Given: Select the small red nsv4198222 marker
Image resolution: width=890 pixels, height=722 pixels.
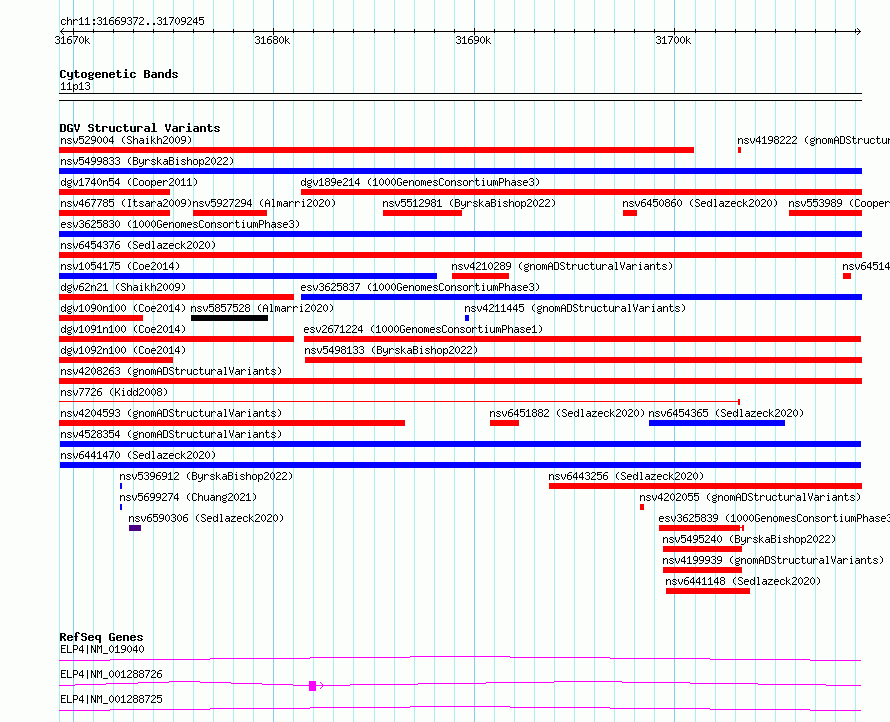Looking at the screenshot, I should tap(739, 150).
